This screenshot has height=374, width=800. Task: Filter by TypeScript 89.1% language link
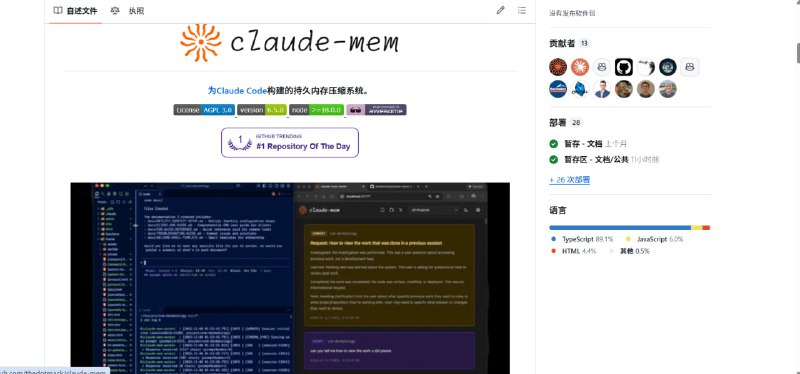(582, 239)
